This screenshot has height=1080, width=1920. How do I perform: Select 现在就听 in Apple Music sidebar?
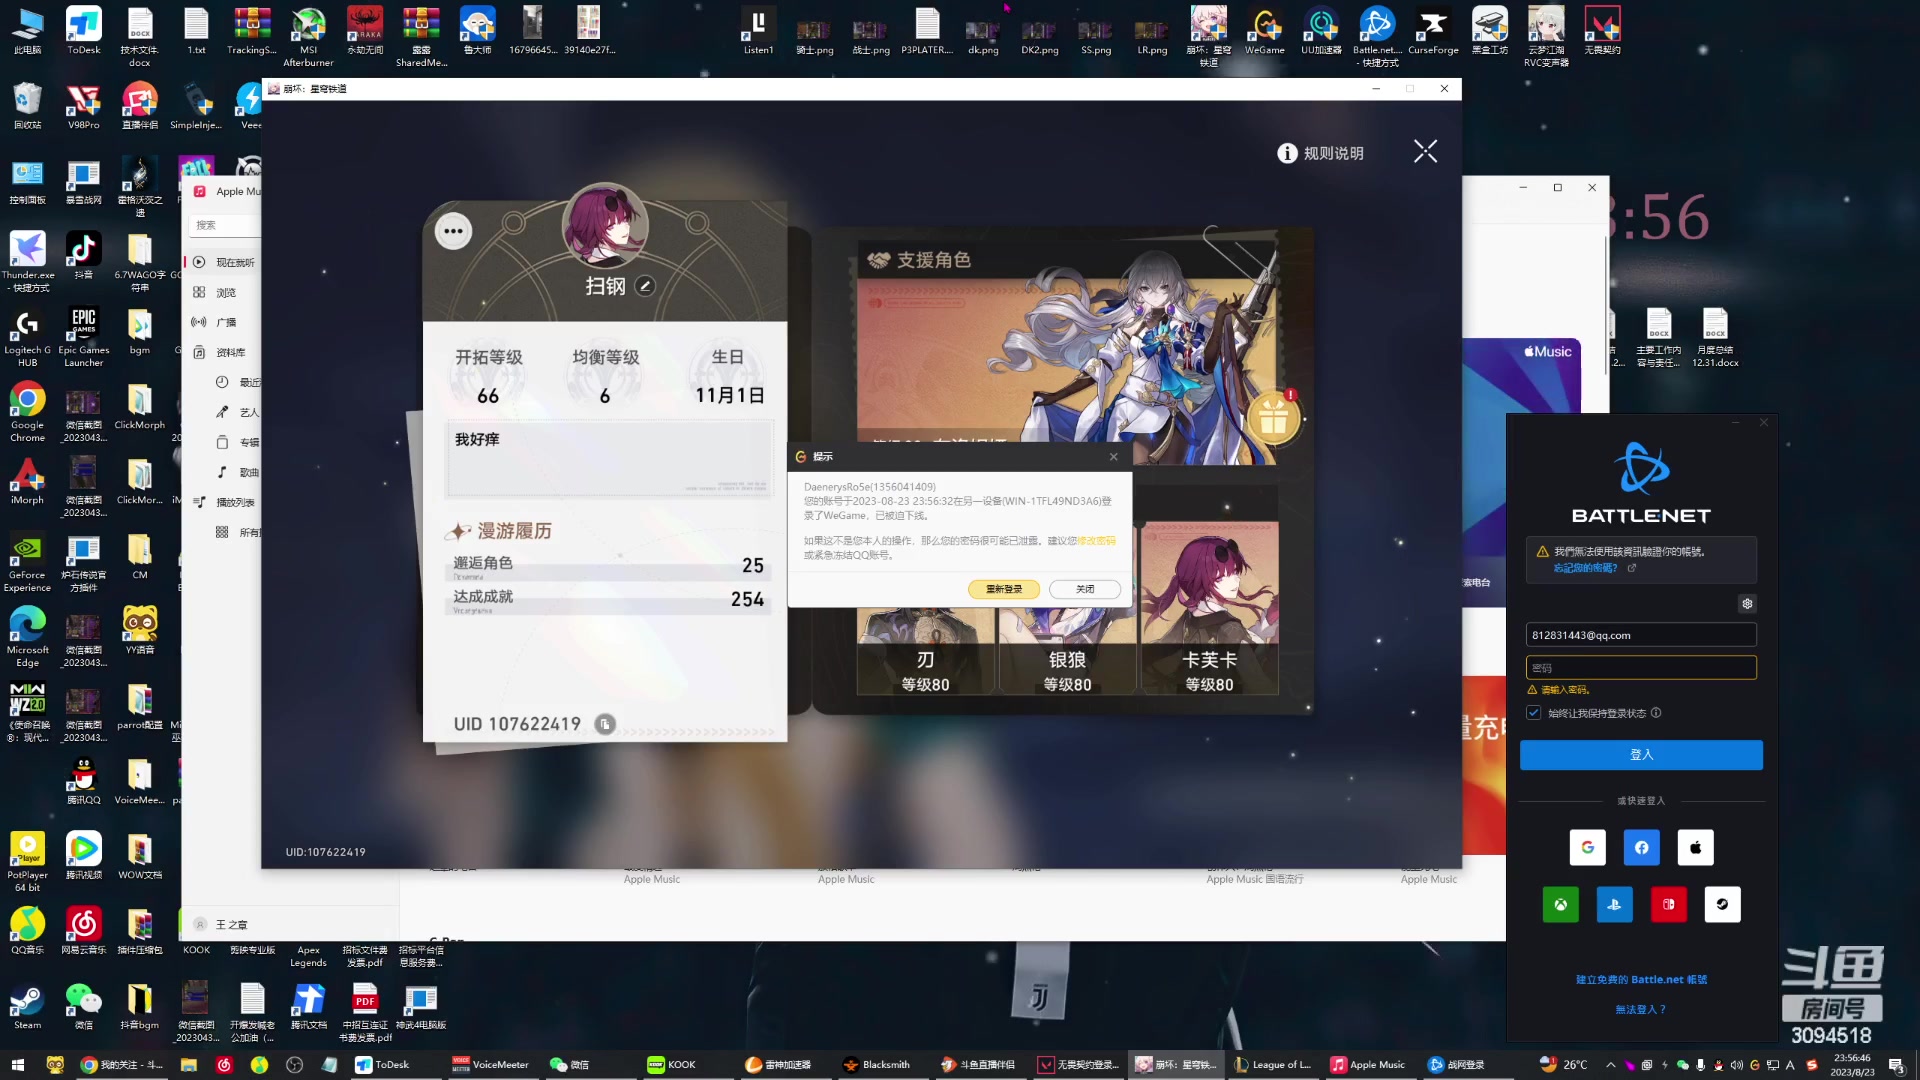[225, 262]
